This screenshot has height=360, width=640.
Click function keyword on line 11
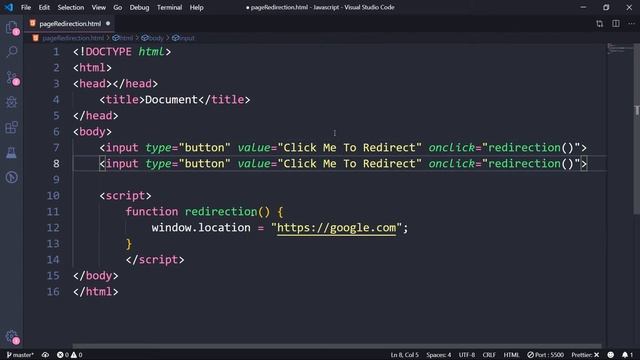pos(152,211)
